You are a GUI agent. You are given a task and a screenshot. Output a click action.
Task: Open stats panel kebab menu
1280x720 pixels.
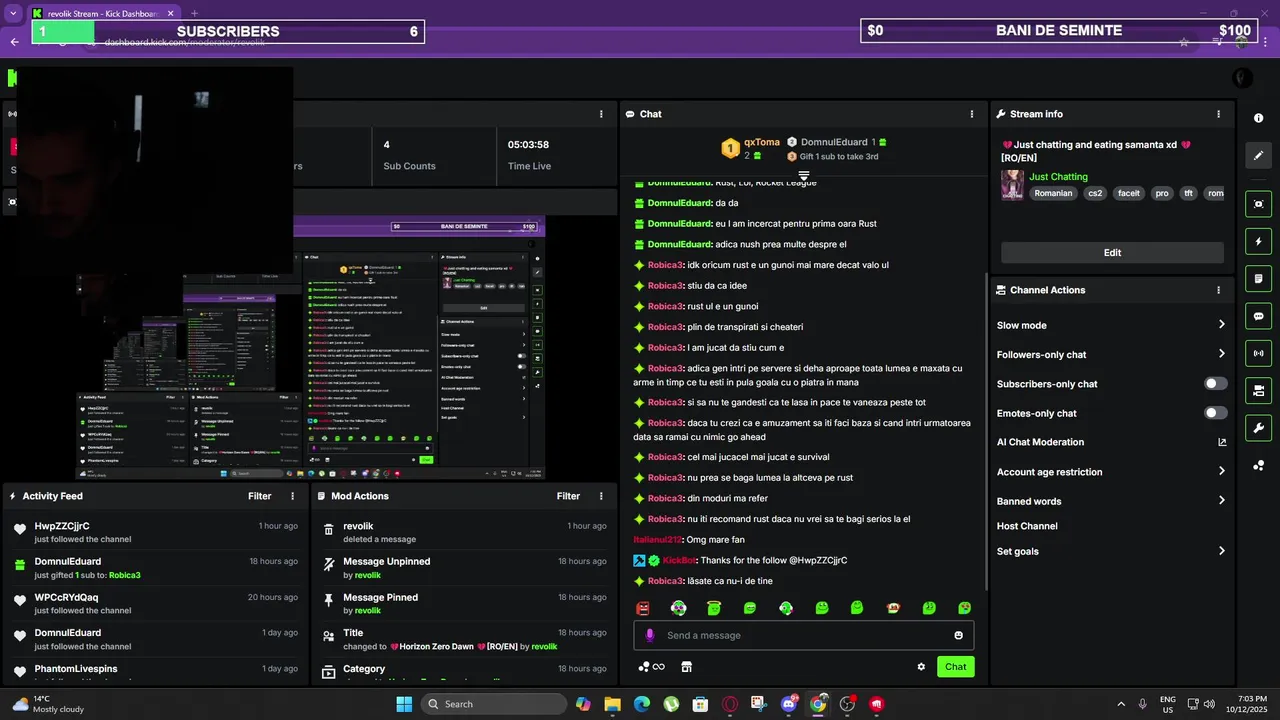(601, 114)
